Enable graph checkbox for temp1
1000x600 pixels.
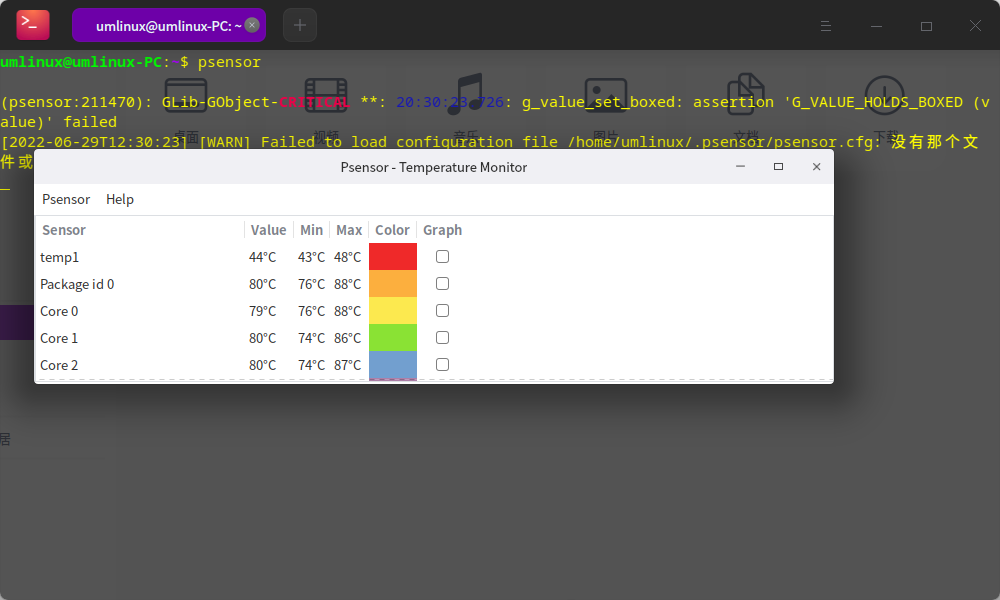pyautogui.click(x=443, y=256)
